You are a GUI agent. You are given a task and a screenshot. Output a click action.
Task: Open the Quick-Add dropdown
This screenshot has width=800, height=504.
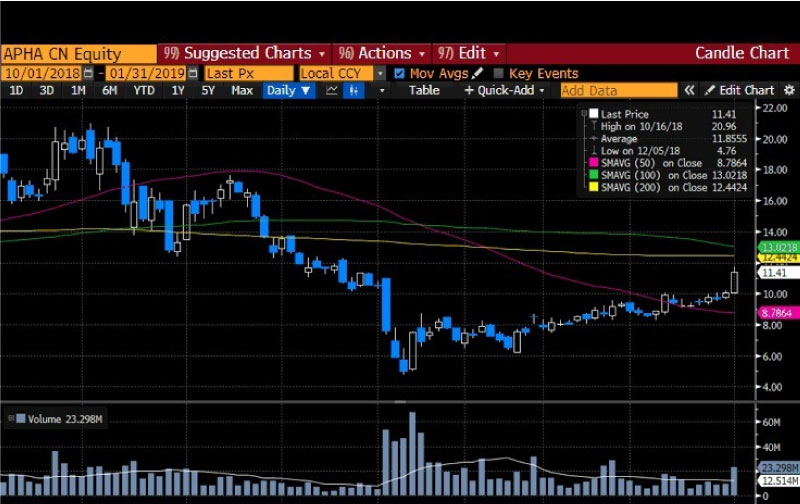point(505,90)
